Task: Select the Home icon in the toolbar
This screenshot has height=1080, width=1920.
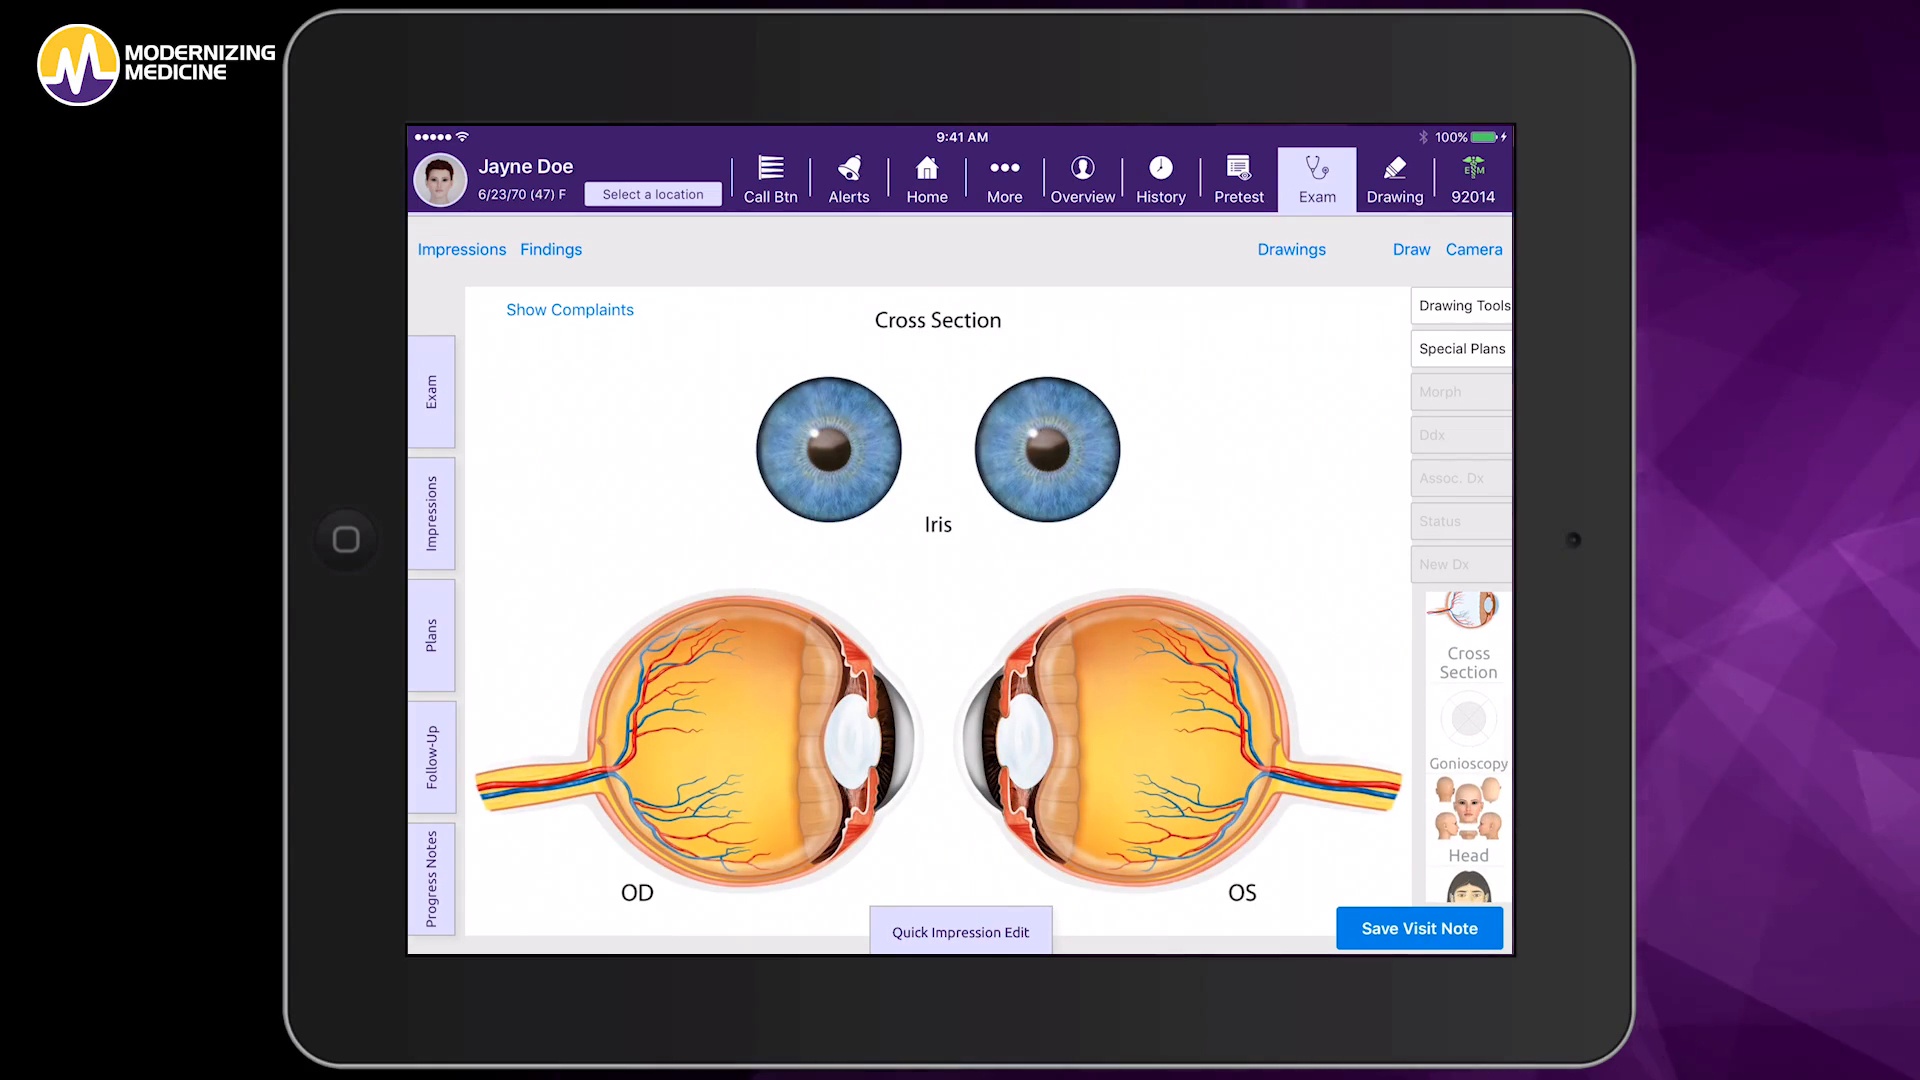Action: pos(926,178)
